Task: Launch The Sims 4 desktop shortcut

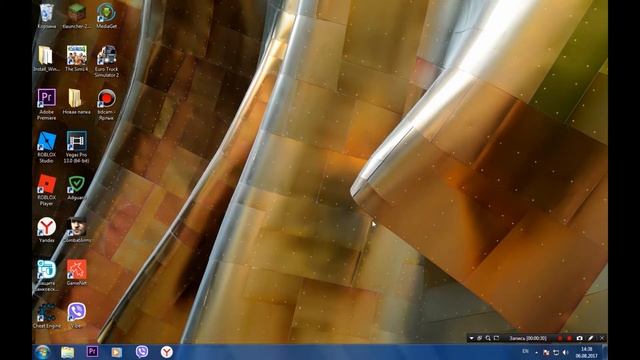Action: point(76,59)
